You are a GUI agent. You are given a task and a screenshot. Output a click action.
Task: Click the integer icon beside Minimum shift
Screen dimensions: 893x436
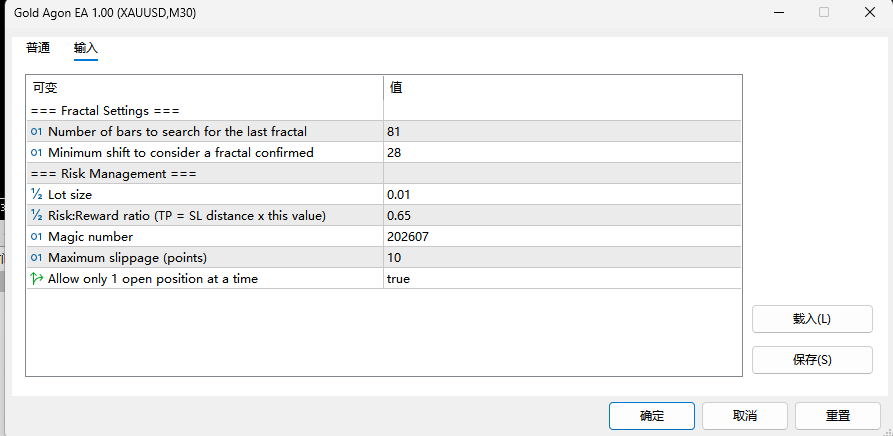pos(36,153)
